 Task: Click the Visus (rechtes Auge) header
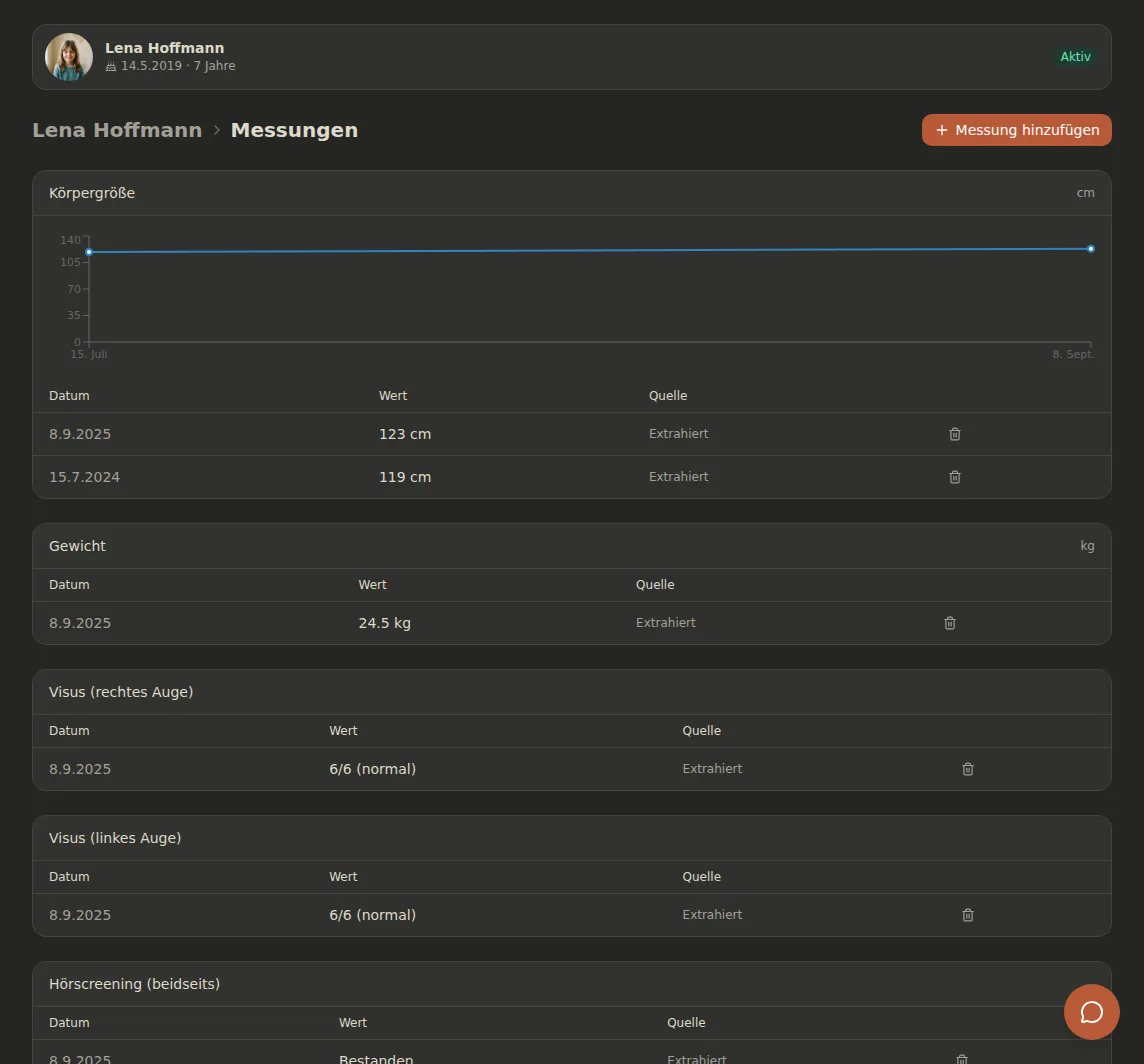point(121,692)
